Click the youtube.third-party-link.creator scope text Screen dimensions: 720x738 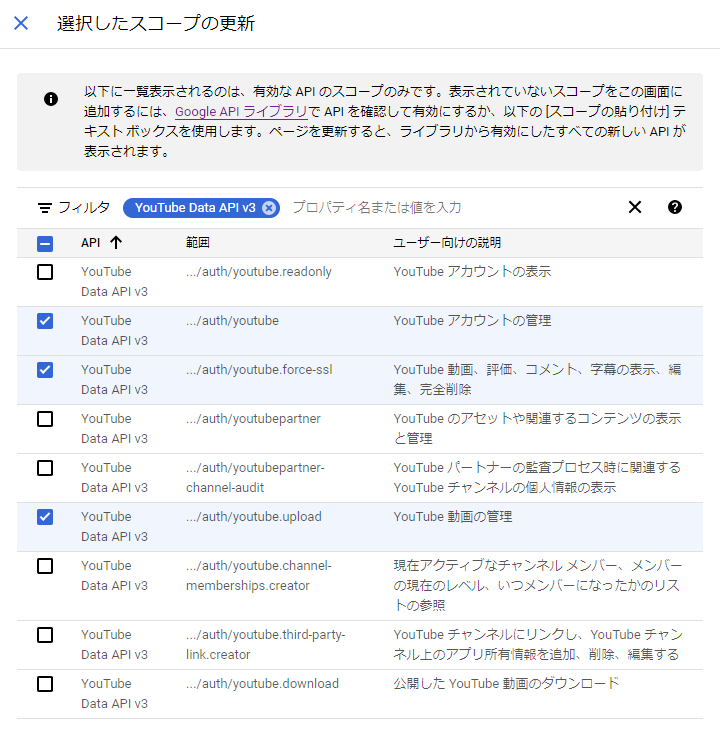tap(265, 644)
